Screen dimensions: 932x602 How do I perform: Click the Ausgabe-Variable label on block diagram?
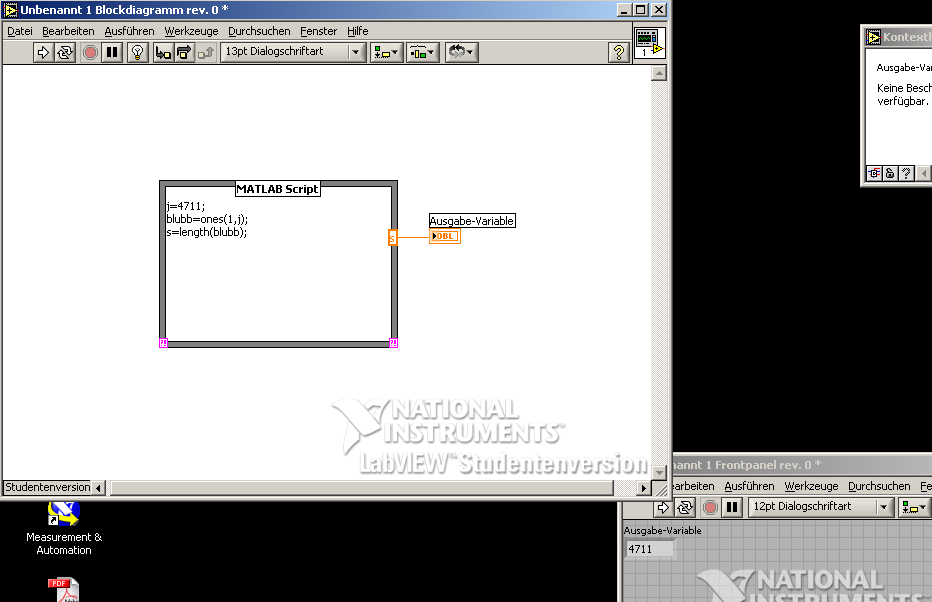coord(472,221)
